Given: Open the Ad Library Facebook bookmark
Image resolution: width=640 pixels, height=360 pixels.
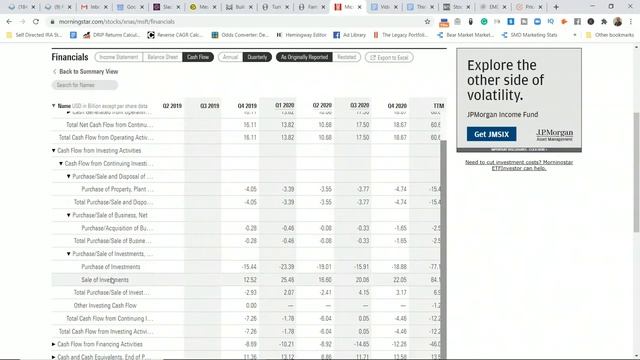Looking at the screenshot, I should pos(349,35).
